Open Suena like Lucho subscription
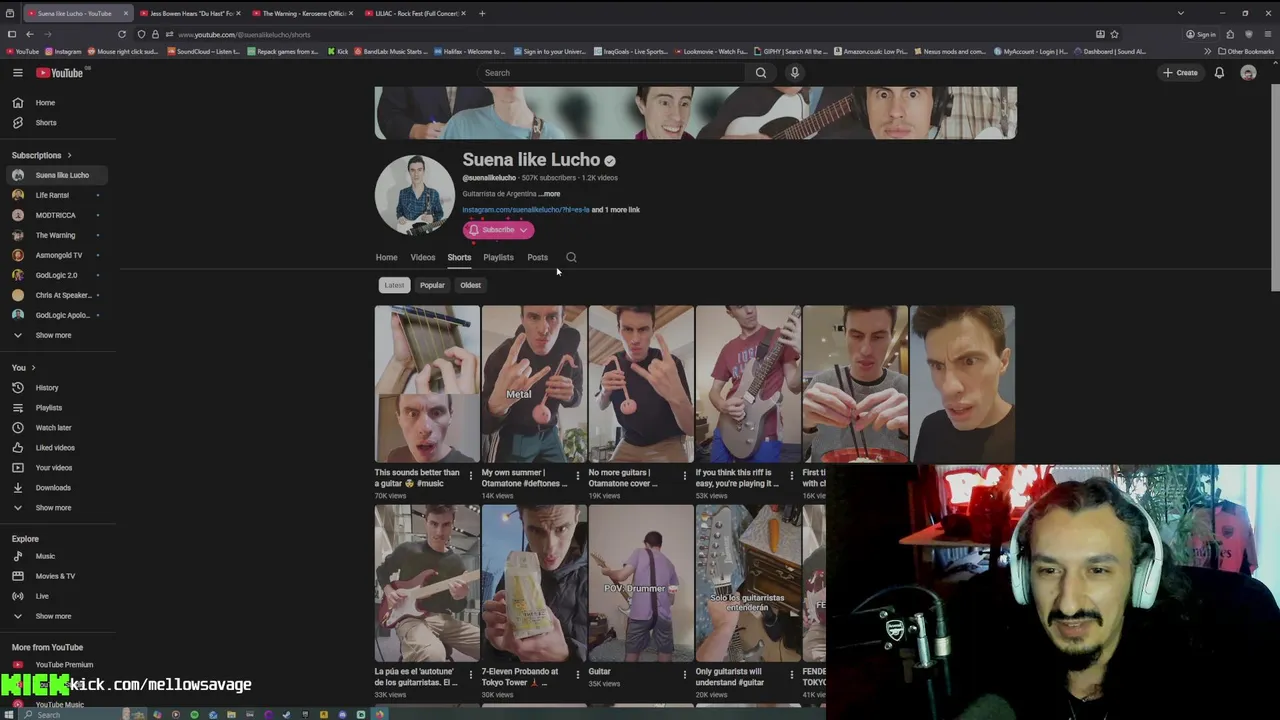Image resolution: width=1280 pixels, height=720 pixels. 56,175
